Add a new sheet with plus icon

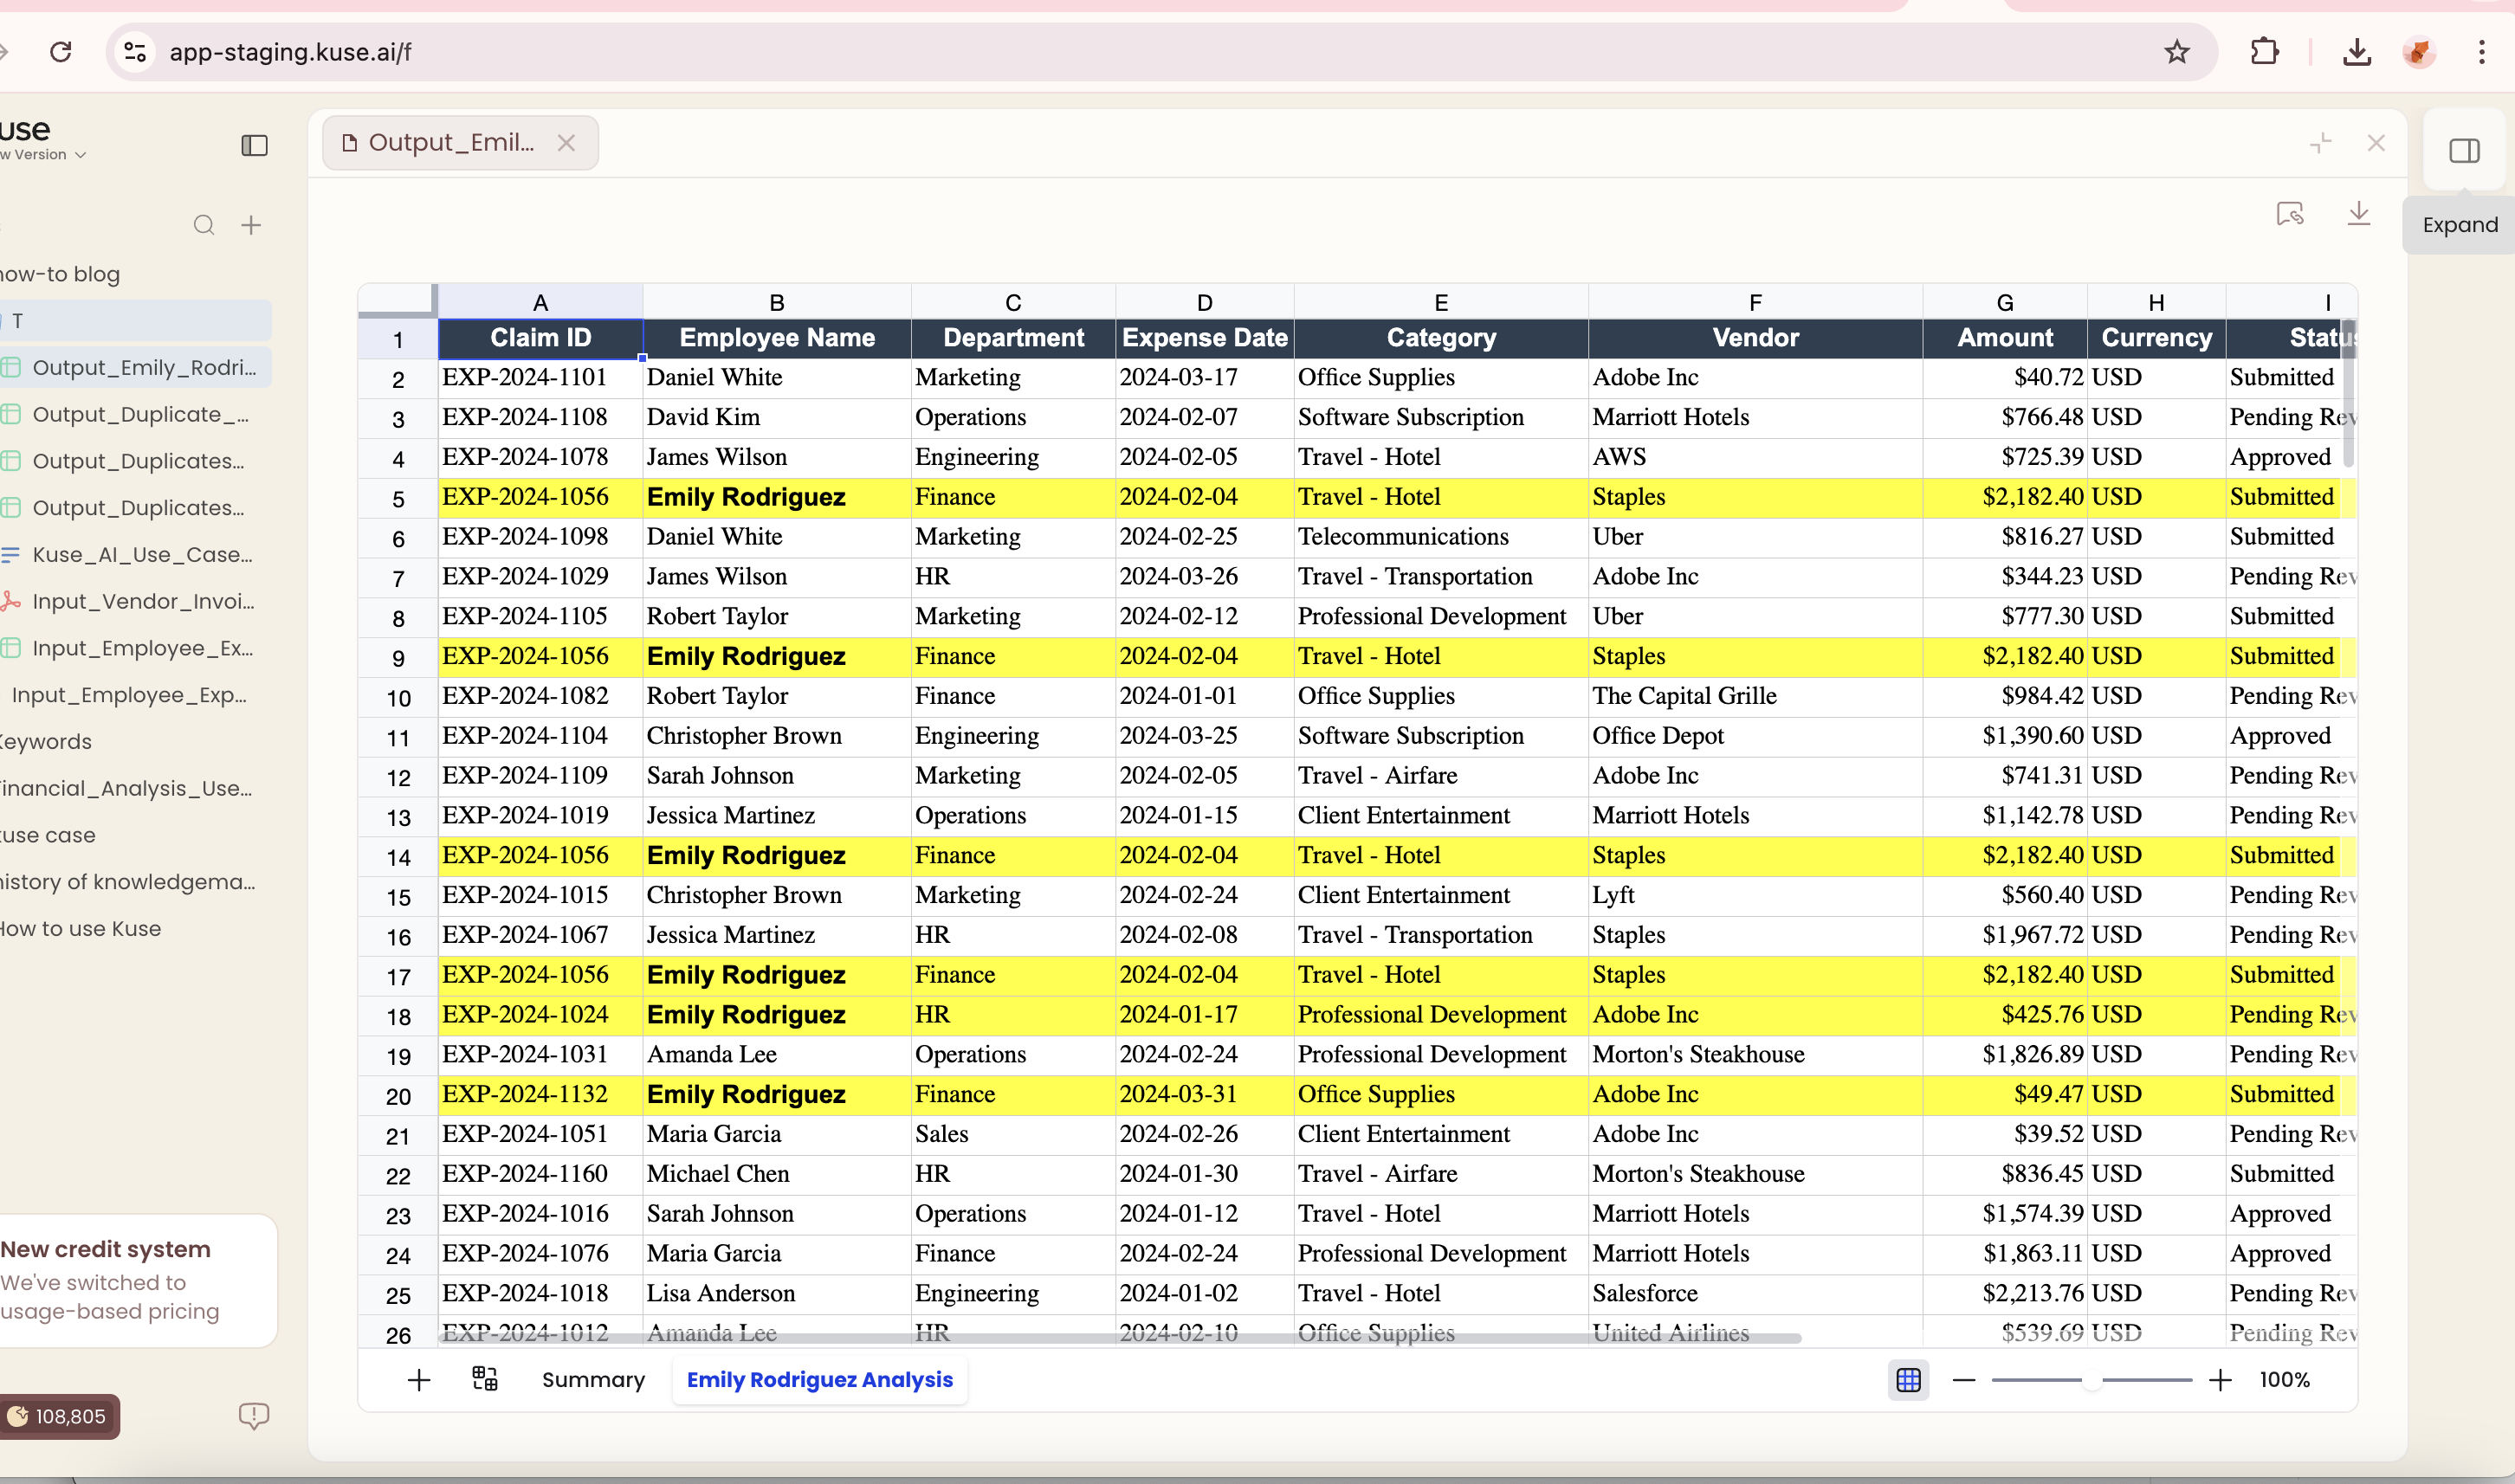[419, 1380]
